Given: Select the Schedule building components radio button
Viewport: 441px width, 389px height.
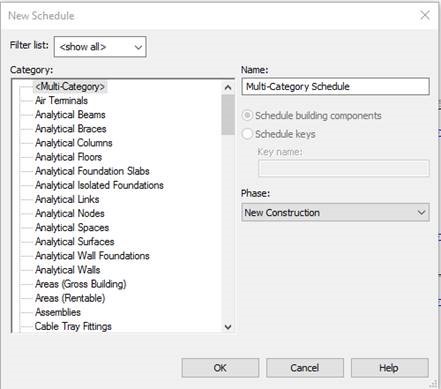Looking at the screenshot, I should click(x=247, y=116).
